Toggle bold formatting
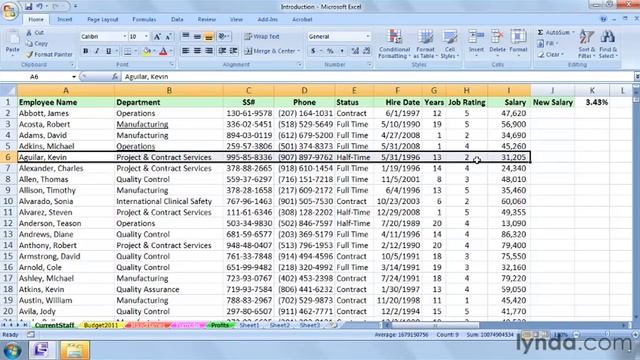This screenshot has width=640, height=360. coord(86,51)
